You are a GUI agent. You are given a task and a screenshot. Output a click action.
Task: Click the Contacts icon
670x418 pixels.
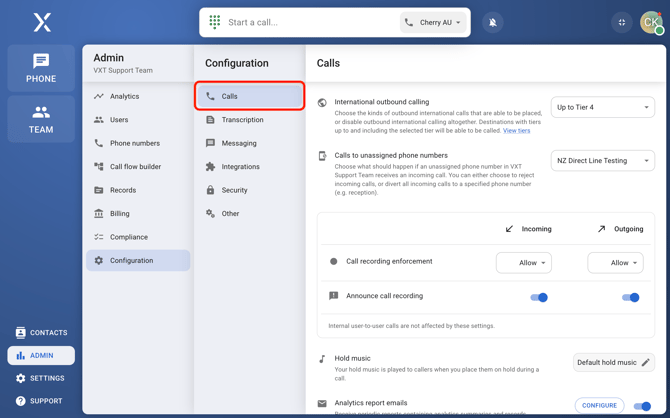point(21,333)
